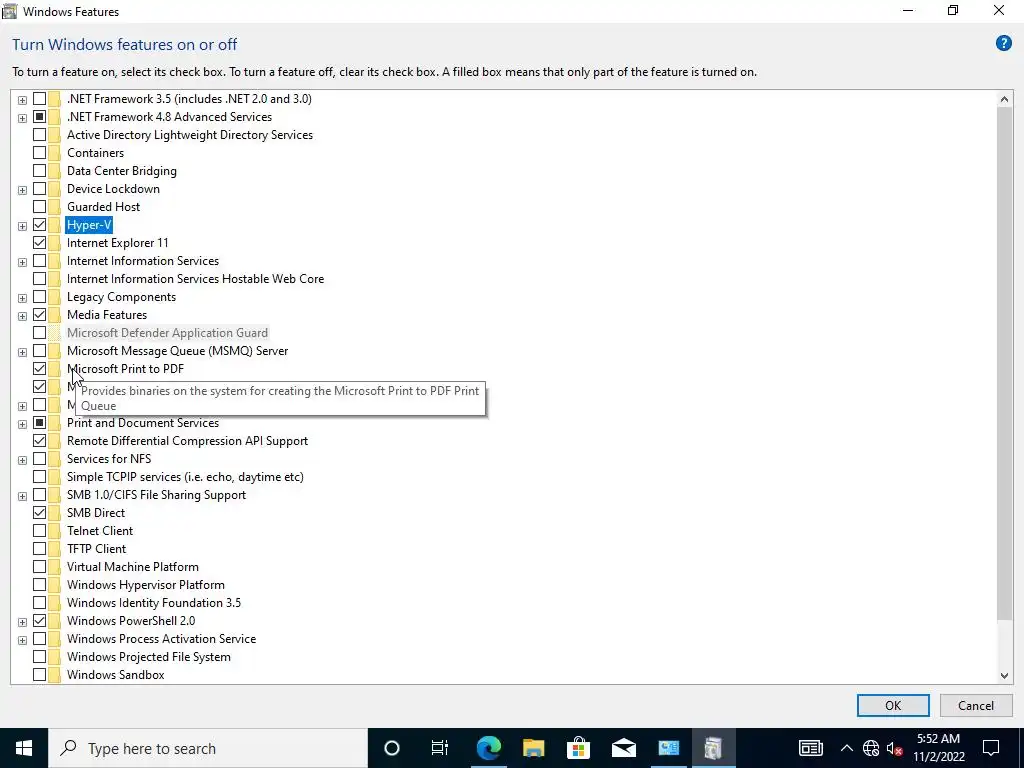This screenshot has height=768, width=1024.
Task: Open the notification center icon
Action: pyautogui.click(x=991, y=748)
